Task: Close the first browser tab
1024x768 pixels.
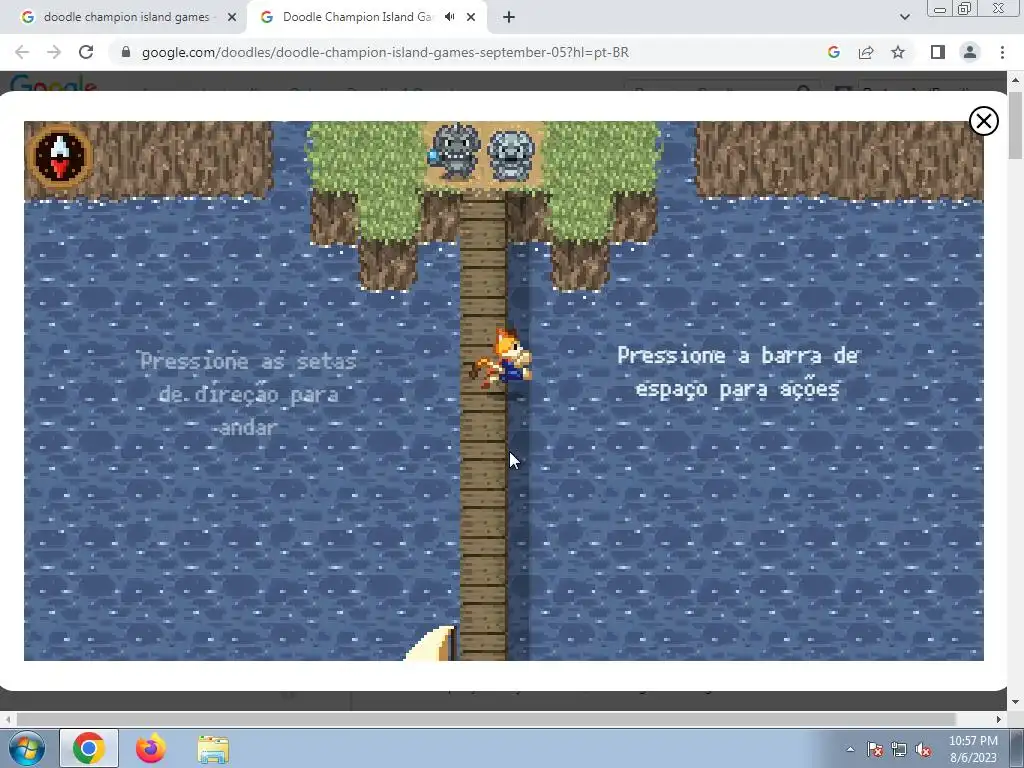Action: 232,18
